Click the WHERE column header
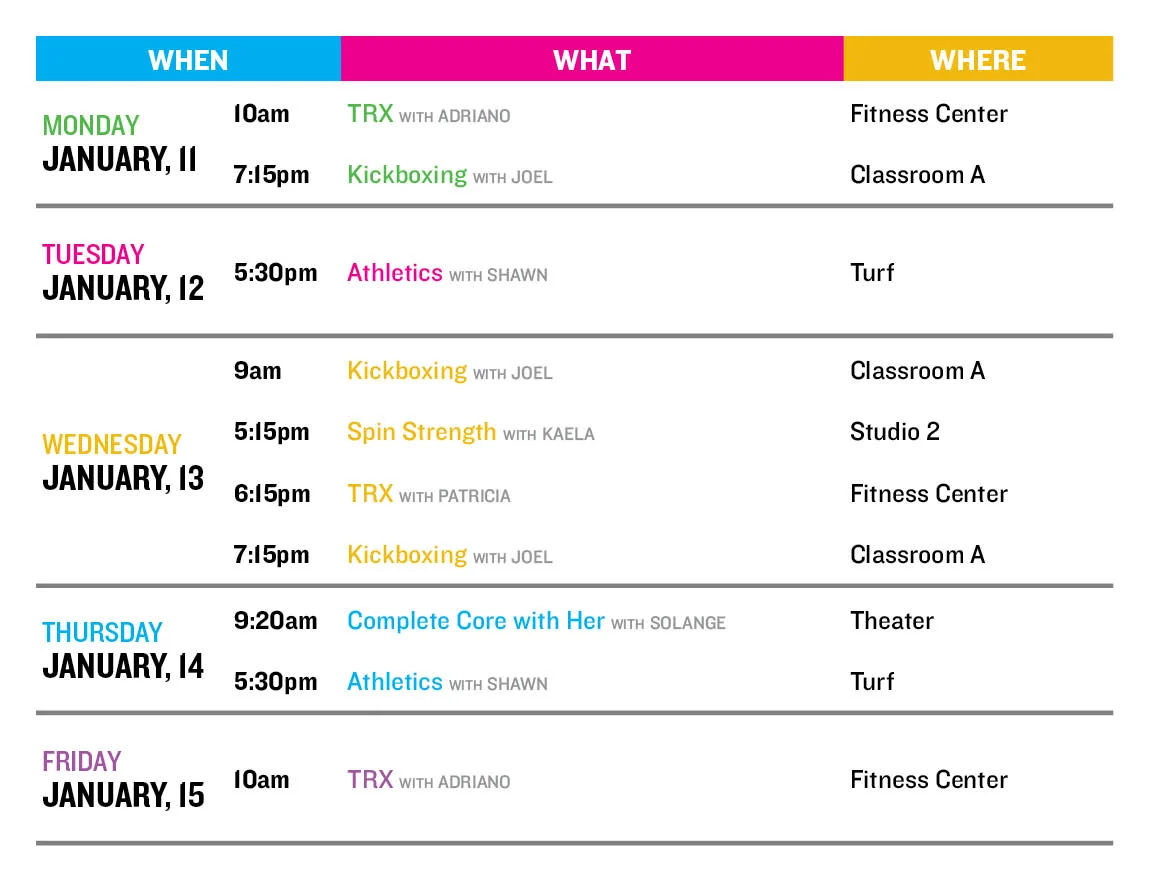Screen dimensions: 1150x882 click(x=977, y=60)
